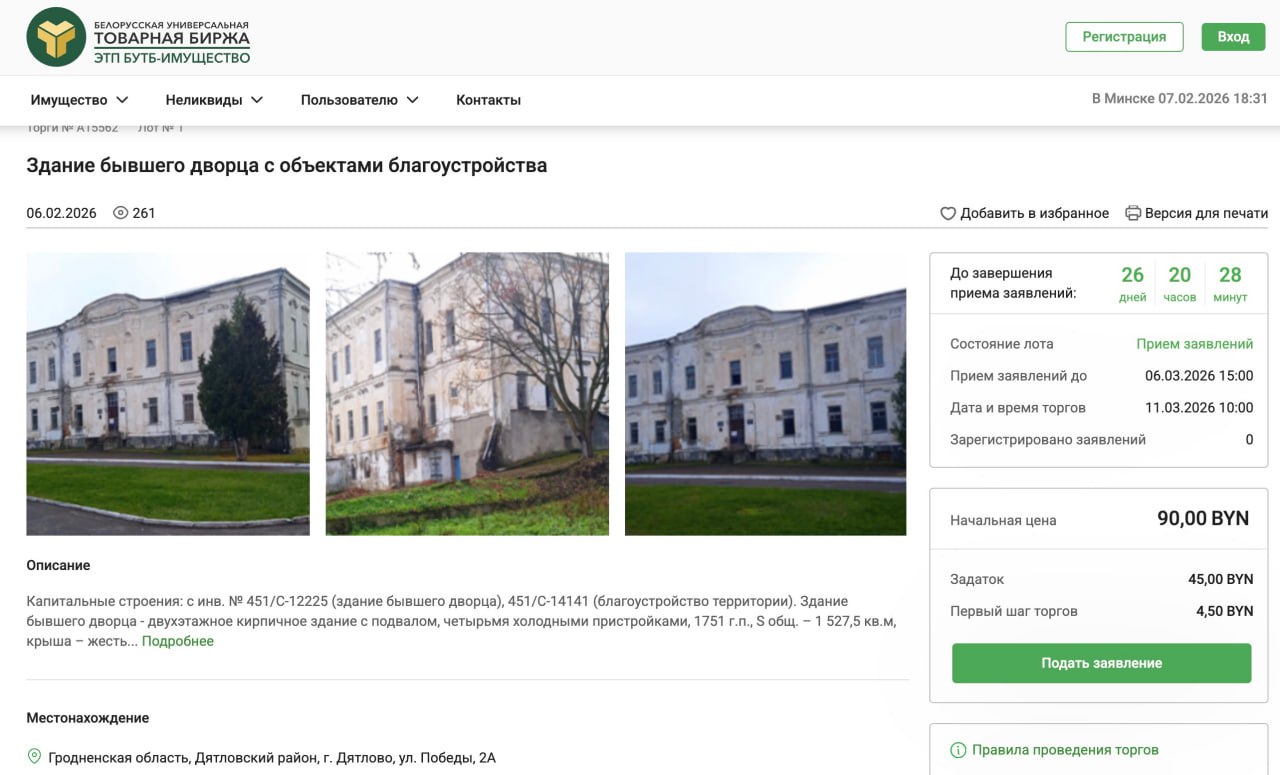Screen dimensions: 1280x775
Task: Open the Неликвиды dropdown menu
Action: coord(214,100)
